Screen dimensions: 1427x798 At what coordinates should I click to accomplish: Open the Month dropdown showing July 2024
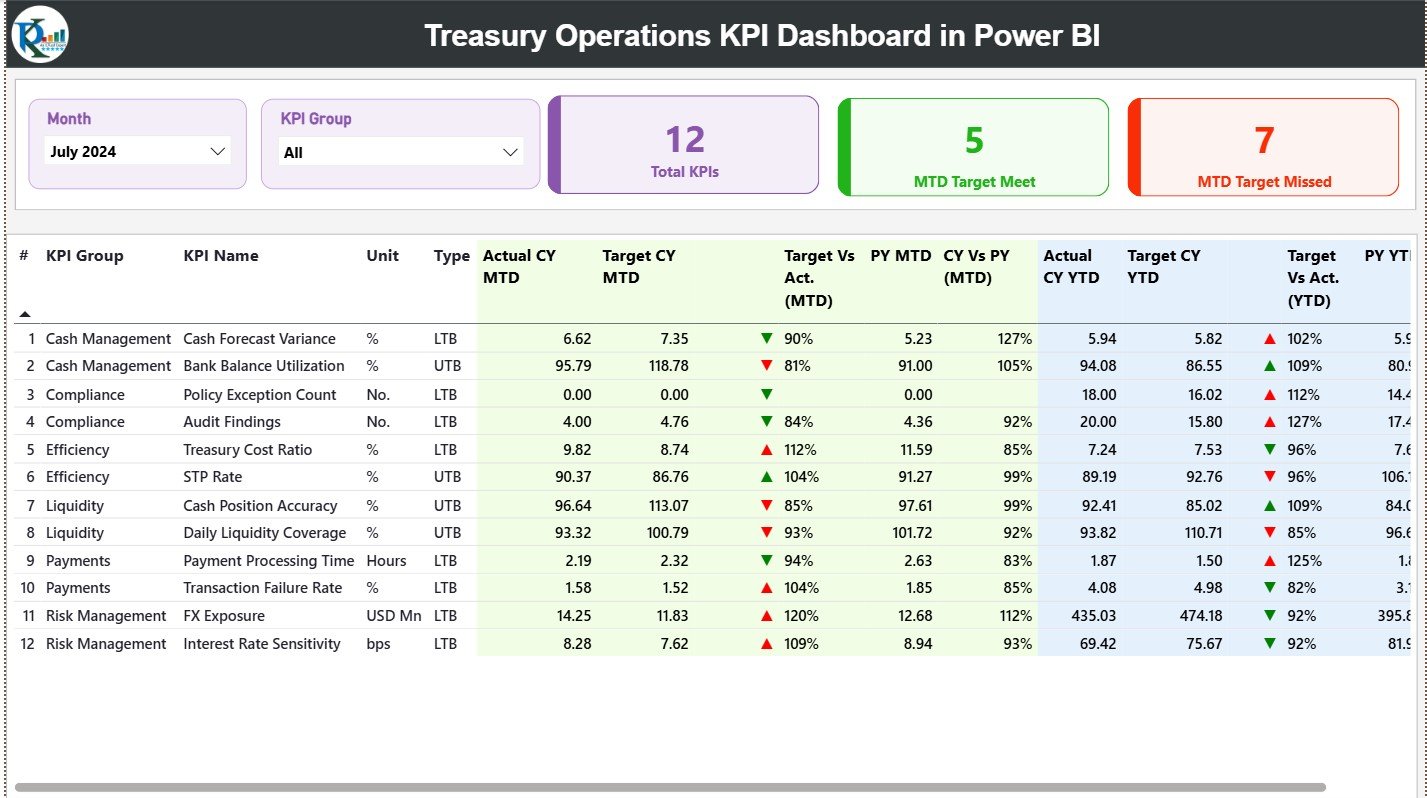tap(137, 151)
